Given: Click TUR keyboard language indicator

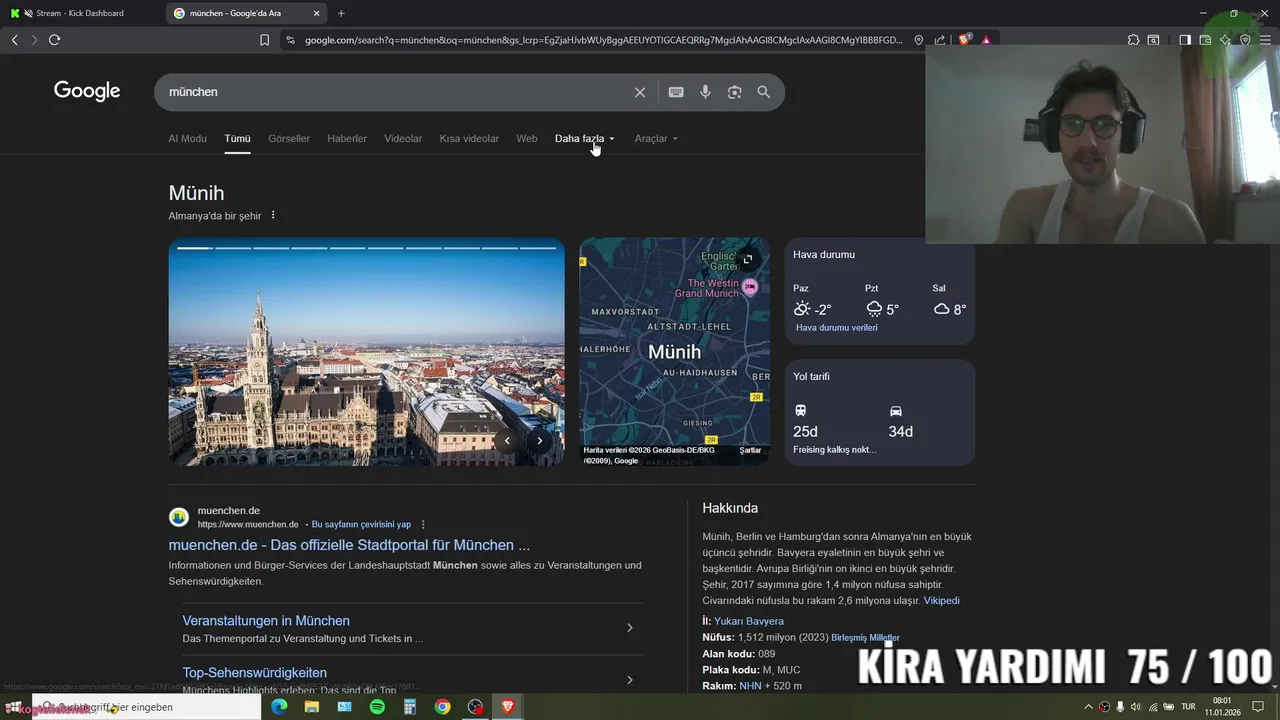Looking at the screenshot, I should click(1188, 707).
